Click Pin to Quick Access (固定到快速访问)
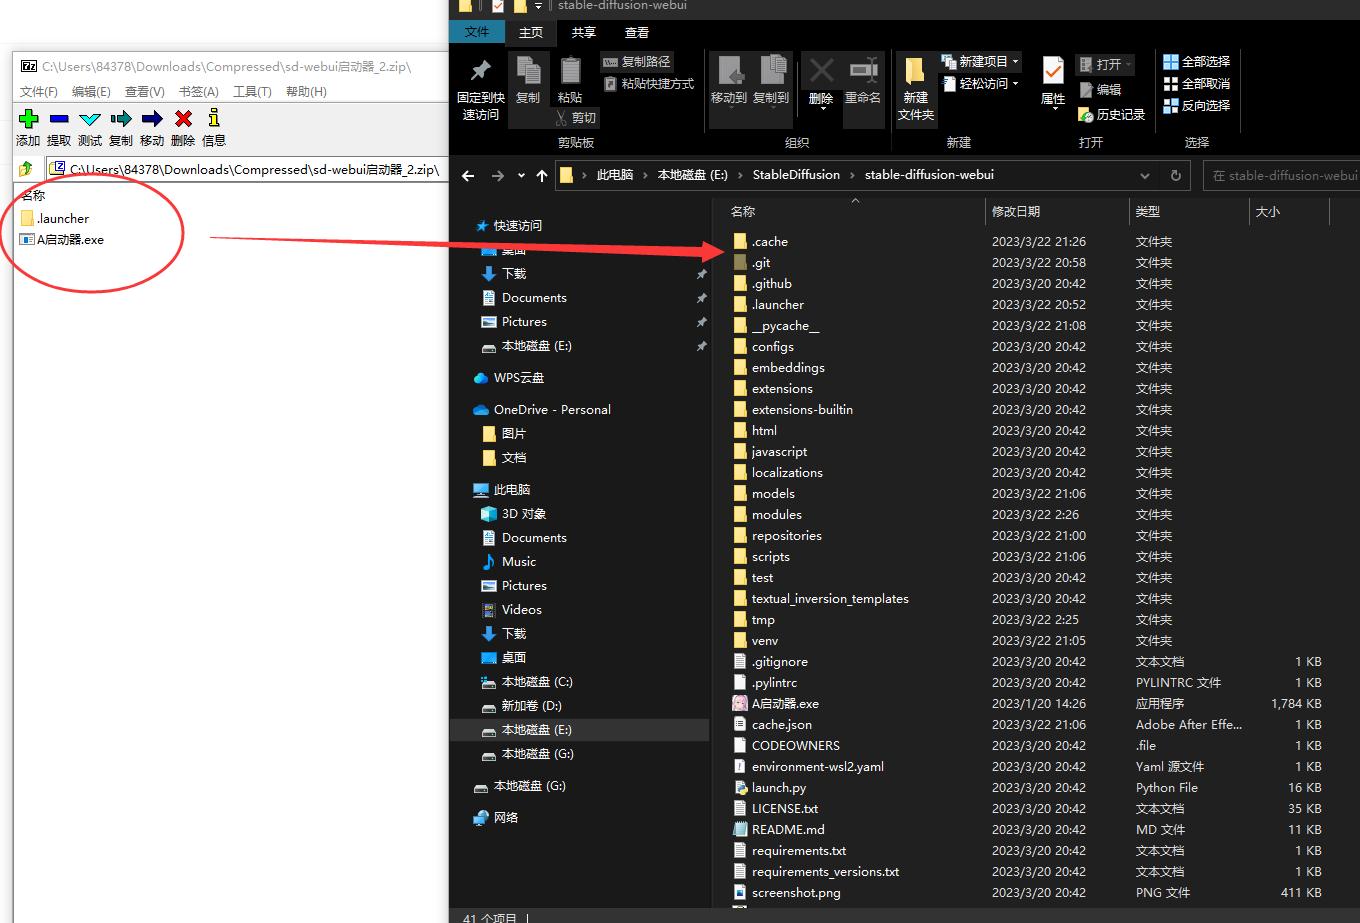The width and height of the screenshot is (1360, 923). 481,87
